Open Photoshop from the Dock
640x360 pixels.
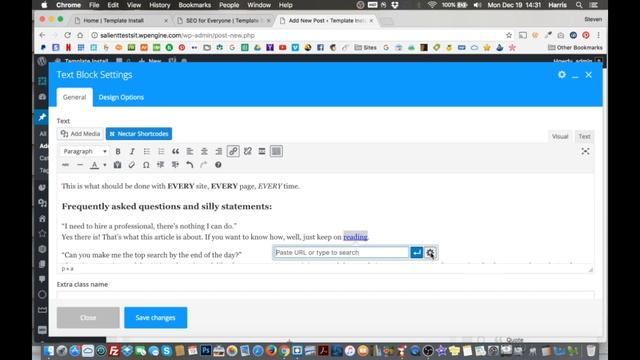tap(206, 351)
